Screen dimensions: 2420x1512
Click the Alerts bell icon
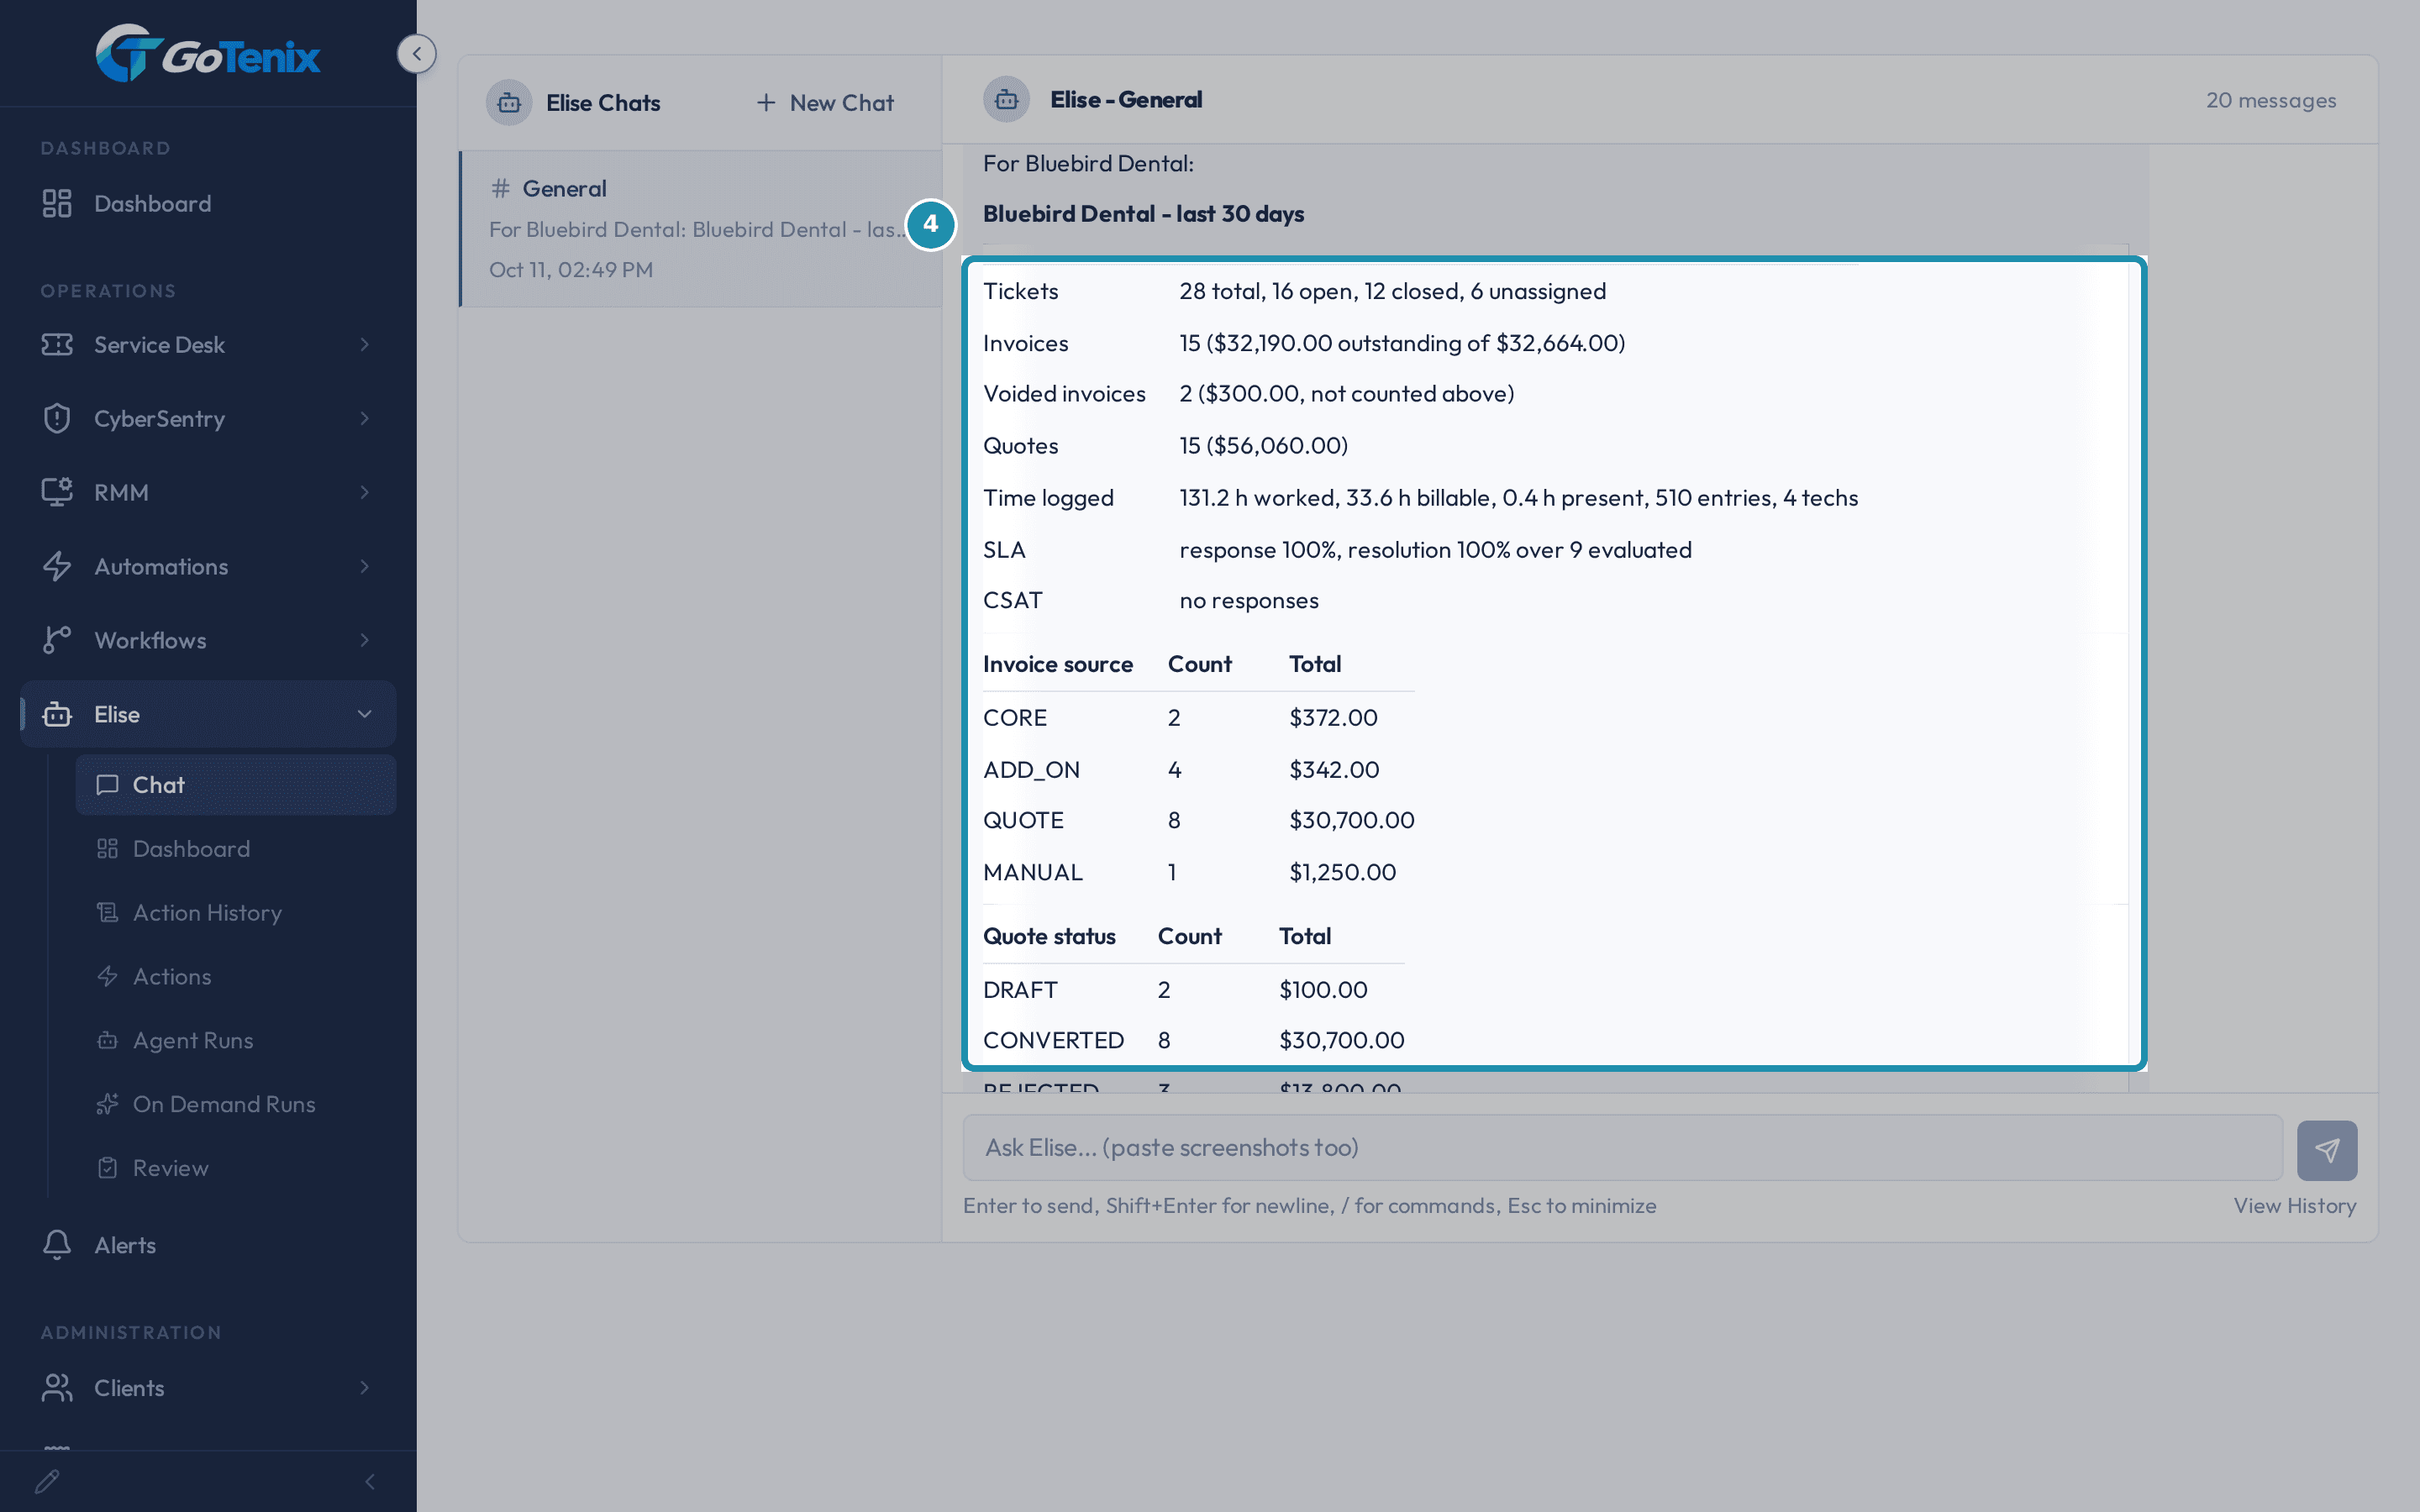point(57,1245)
